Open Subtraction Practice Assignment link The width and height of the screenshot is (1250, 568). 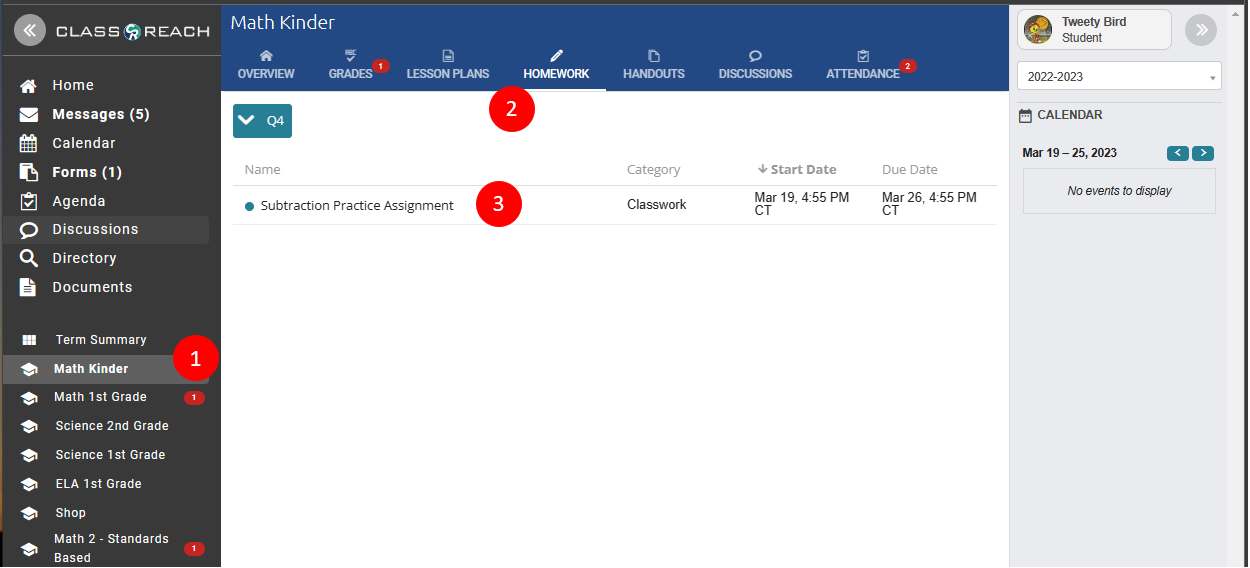click(x=357, y=206)
